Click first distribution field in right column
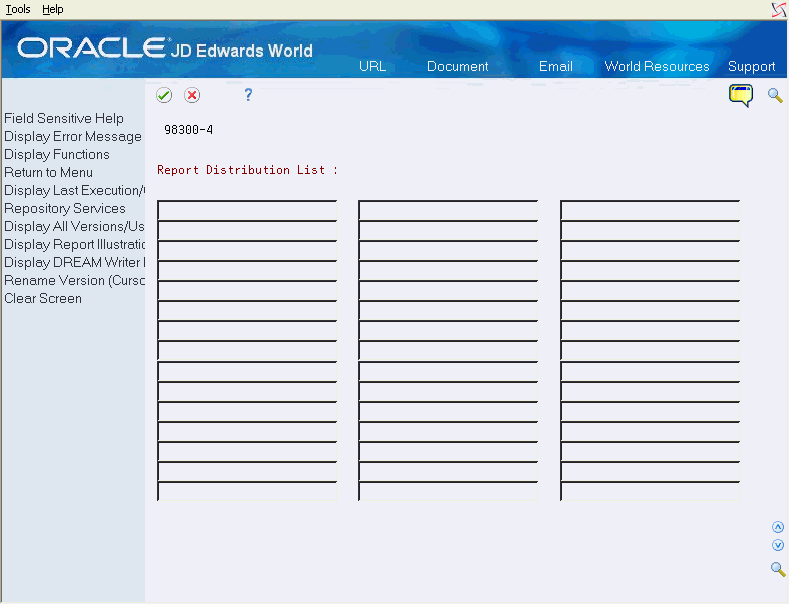Screen dimensions: 789x604 point(650,210)
